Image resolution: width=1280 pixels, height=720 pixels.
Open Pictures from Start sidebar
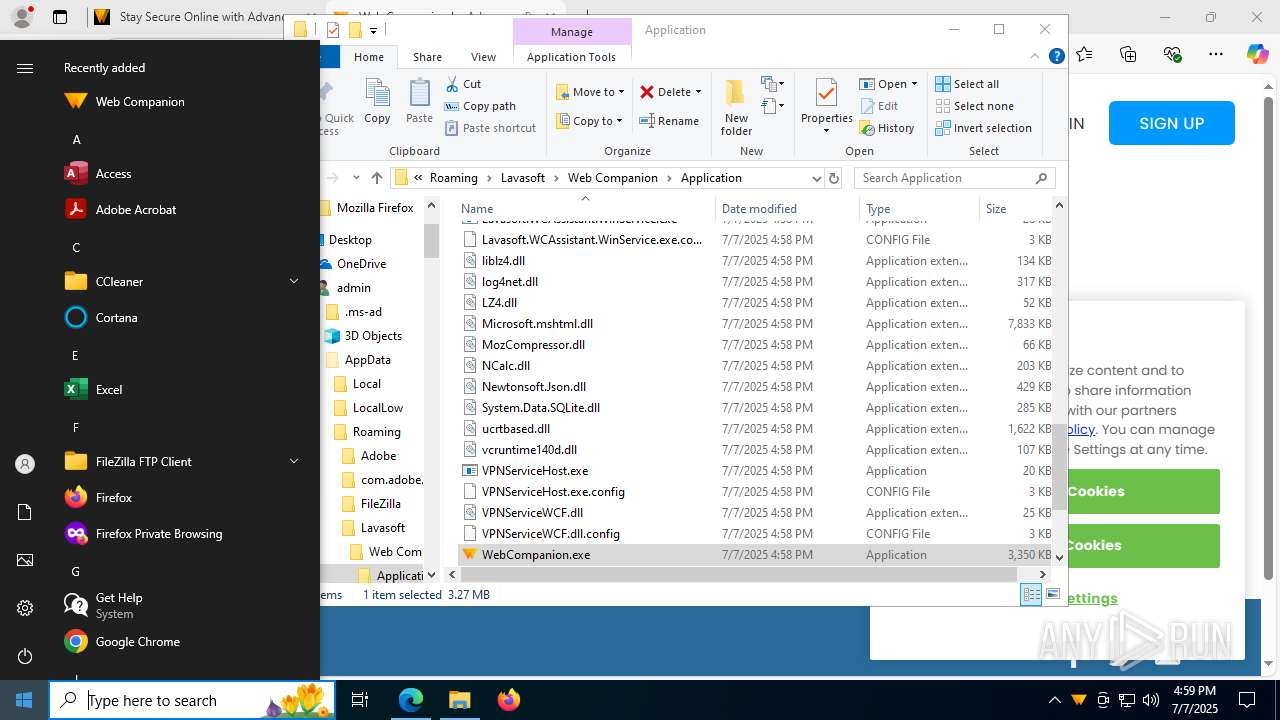tap(25, 560)
